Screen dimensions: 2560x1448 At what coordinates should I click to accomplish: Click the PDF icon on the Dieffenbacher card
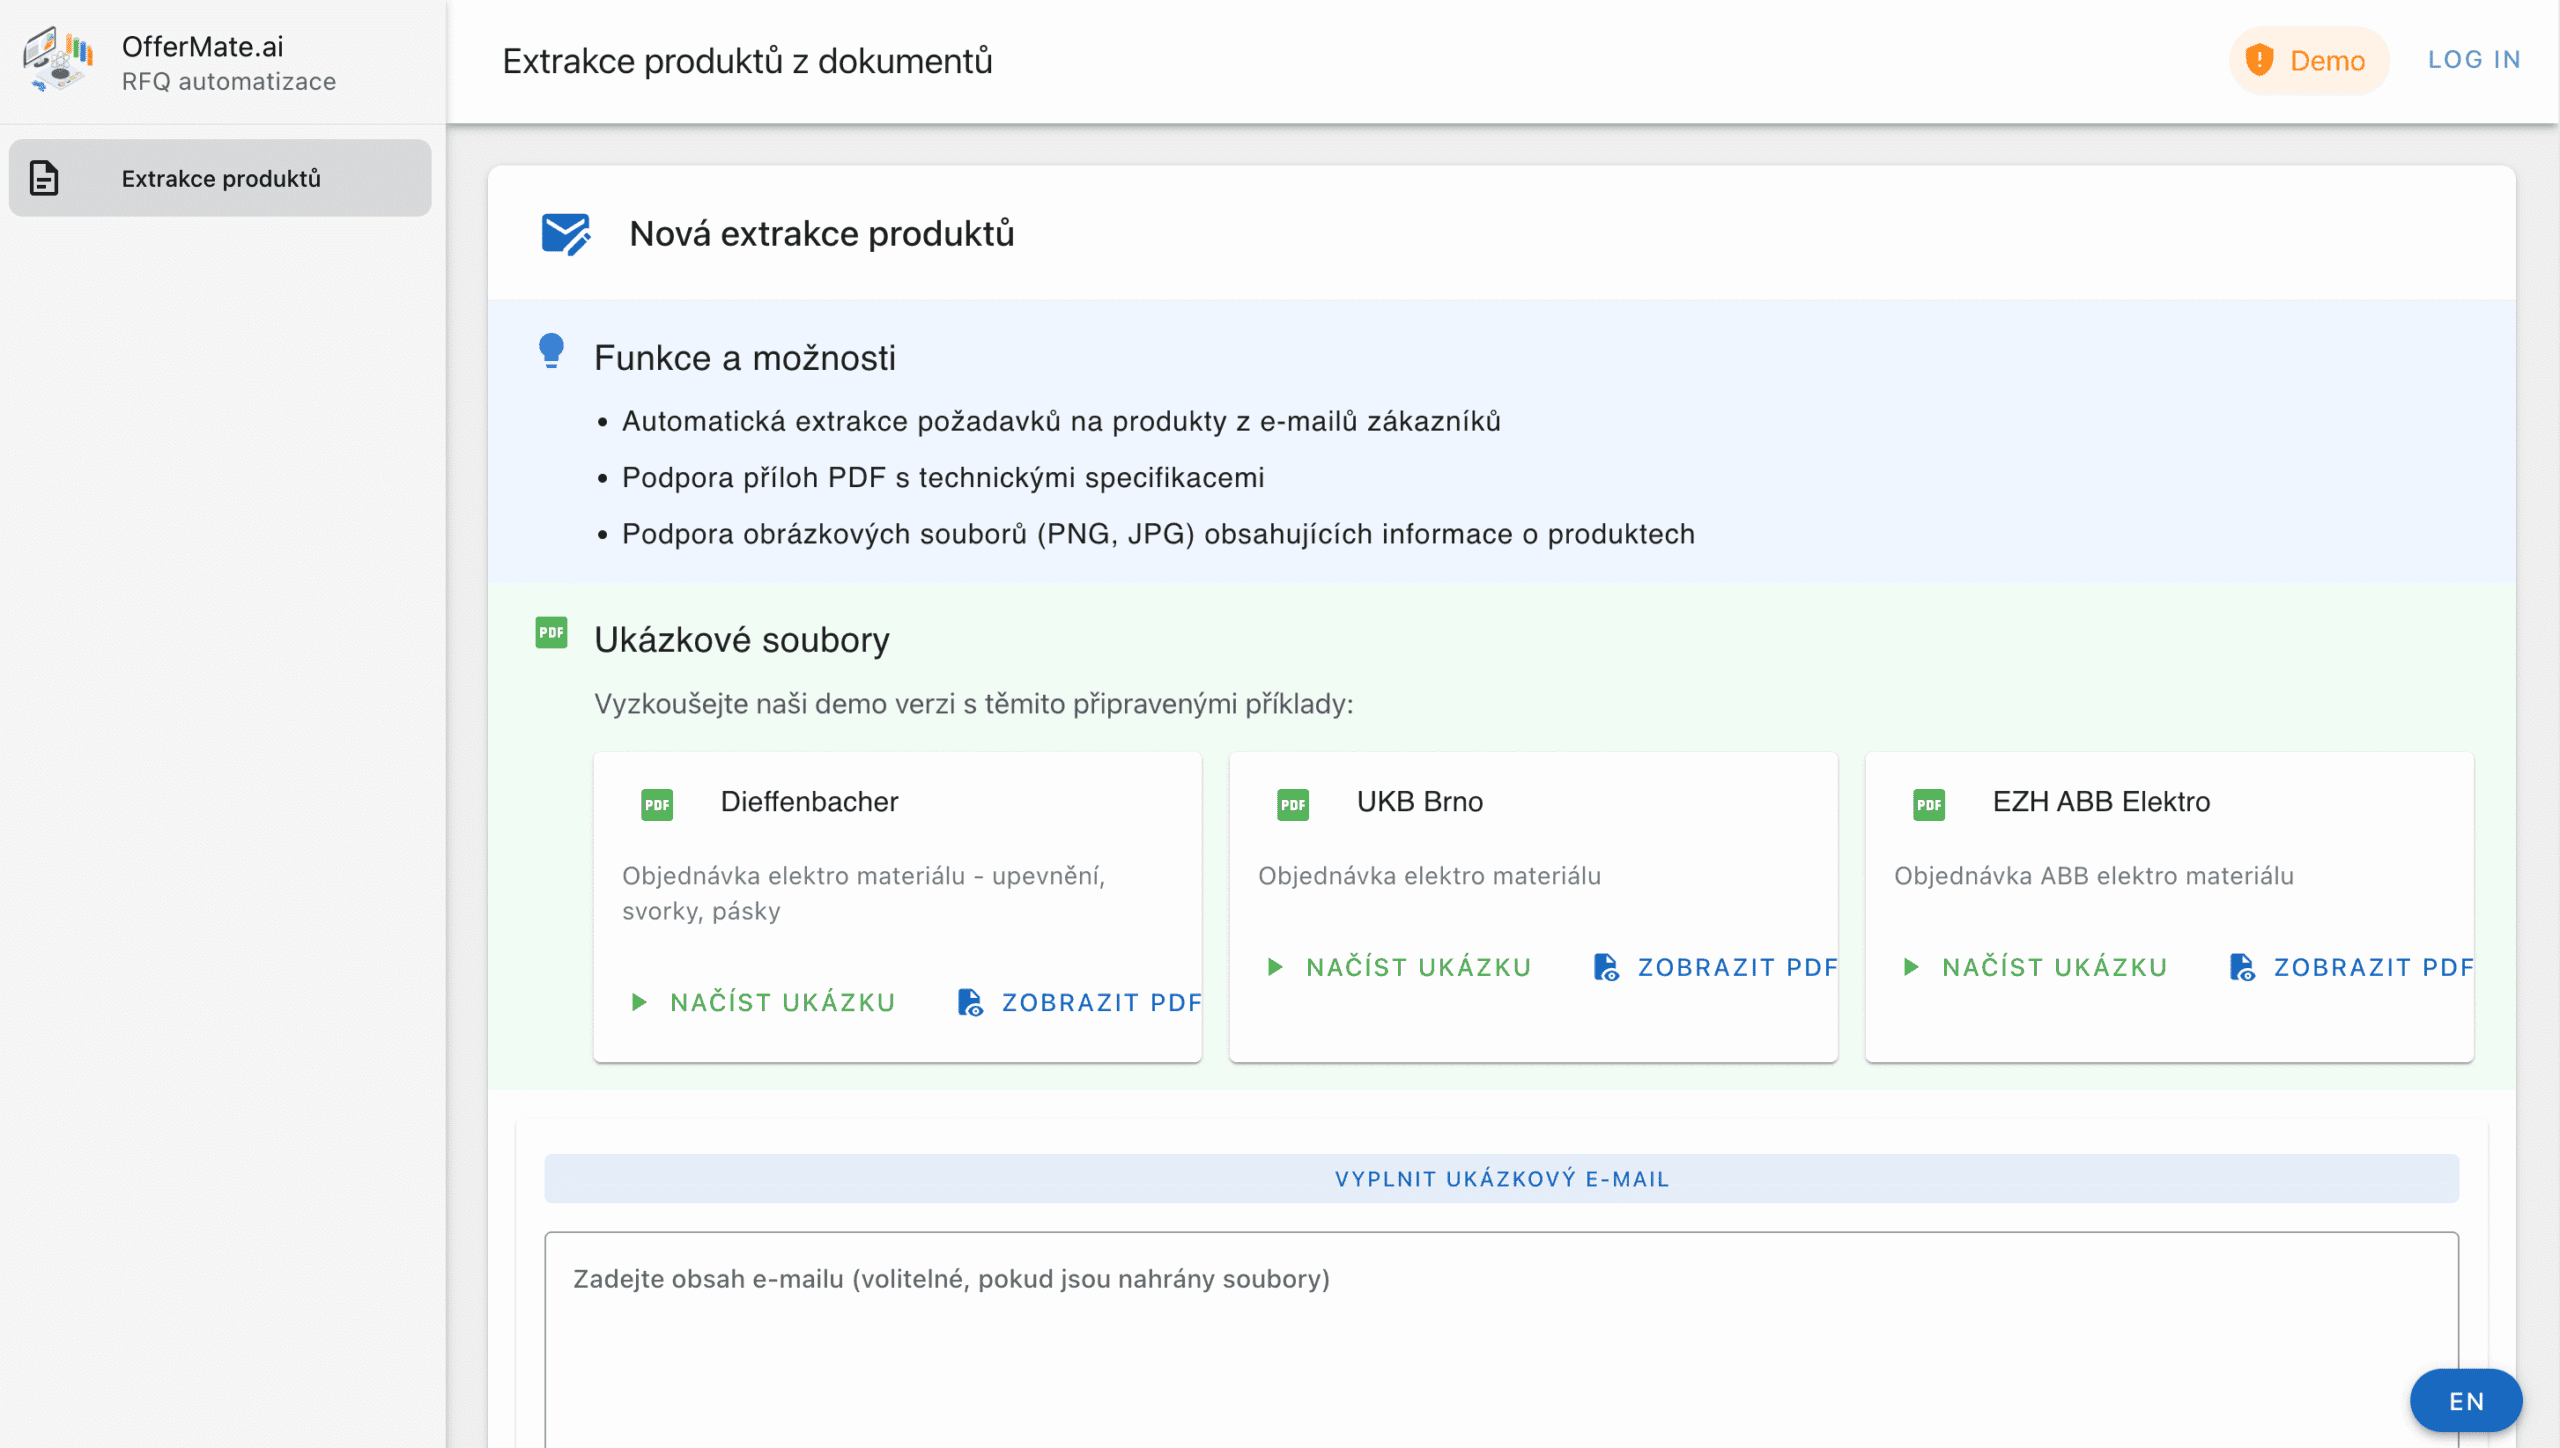coord(657,804)
